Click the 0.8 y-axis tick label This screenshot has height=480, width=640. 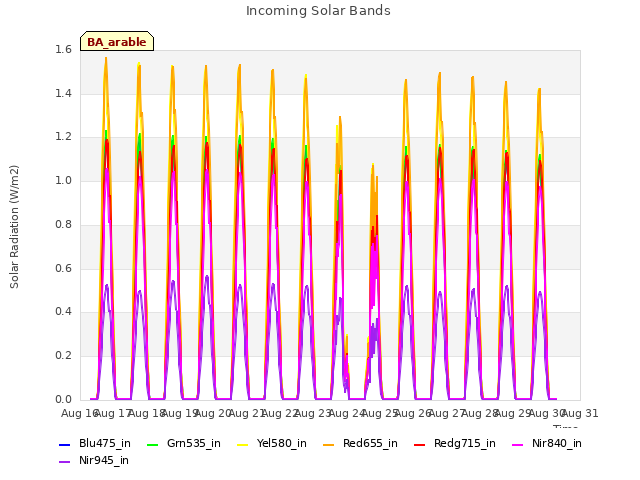point(63,224)
